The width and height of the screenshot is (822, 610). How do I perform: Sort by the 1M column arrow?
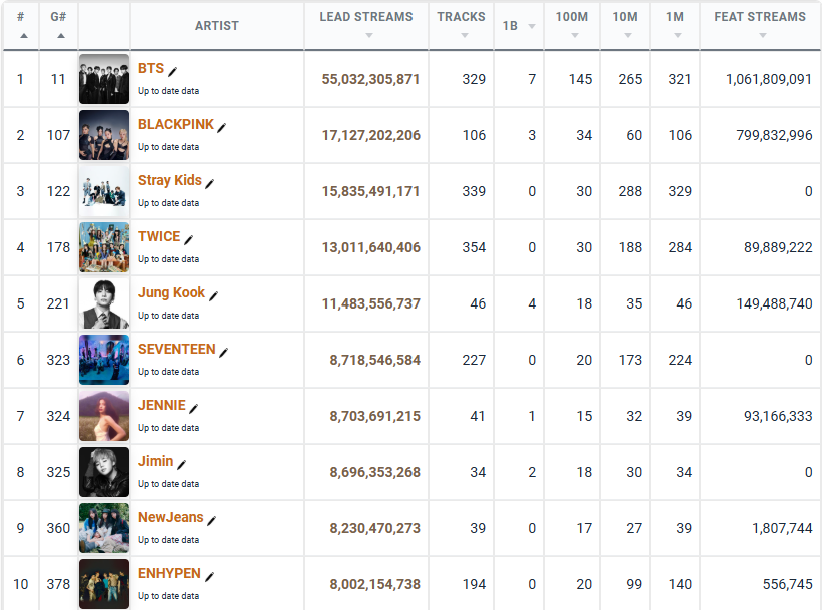678,35
